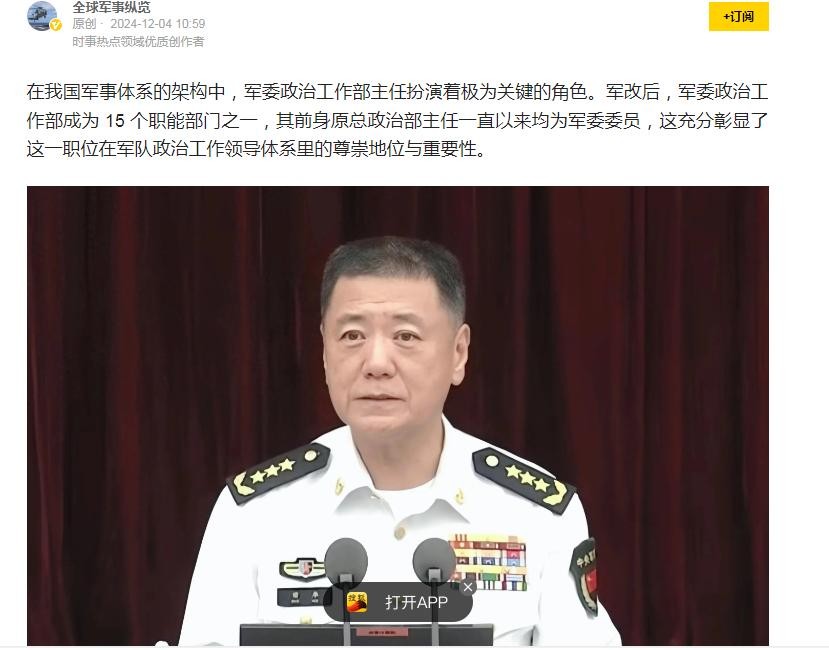Click the yellow verified badge on avatar

click(x=57, y=25)
